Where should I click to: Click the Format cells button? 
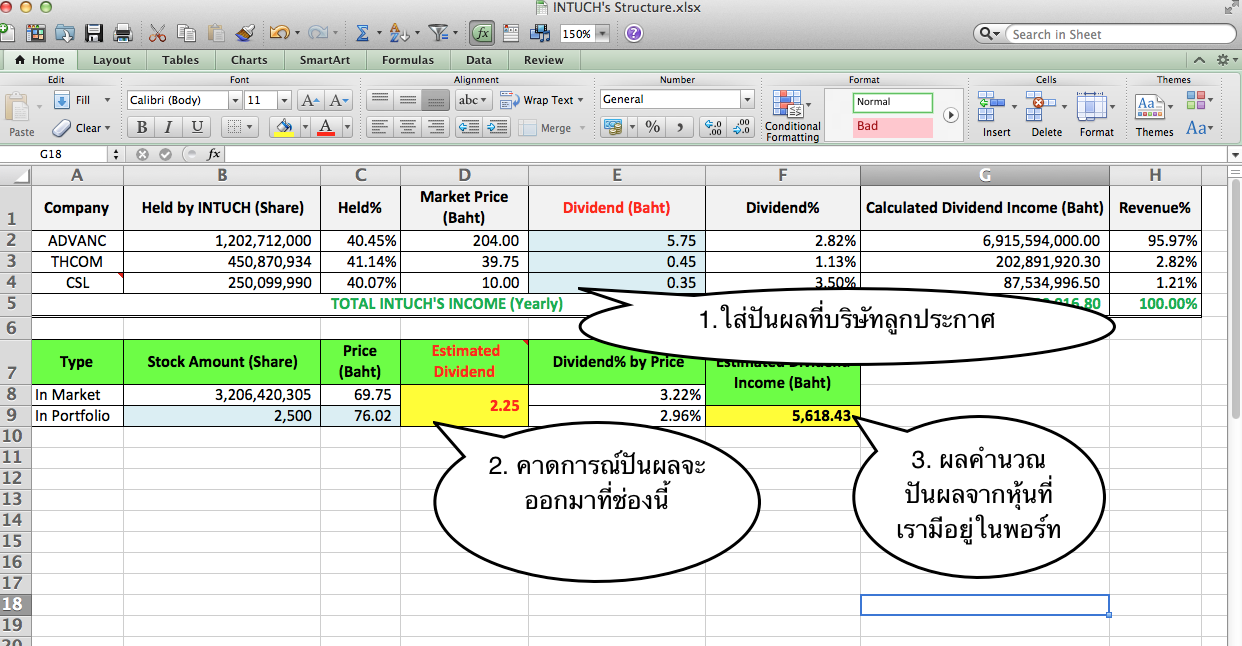coord(1096,115)
